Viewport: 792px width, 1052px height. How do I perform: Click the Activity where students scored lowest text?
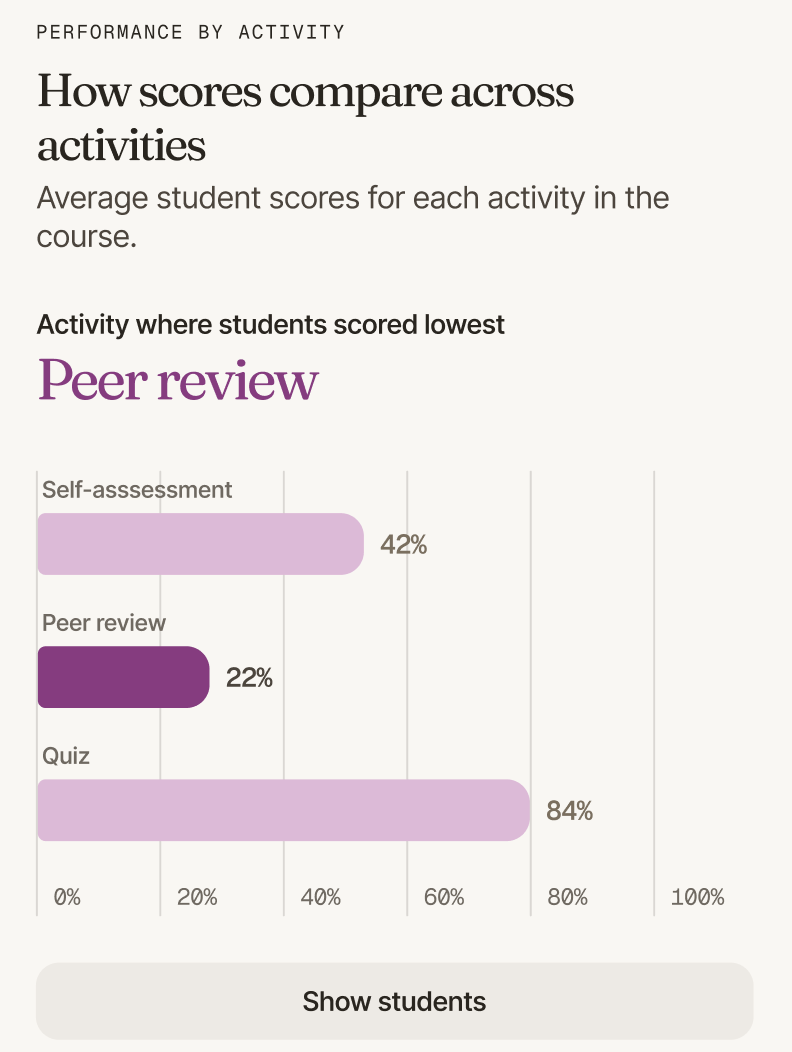270,325
